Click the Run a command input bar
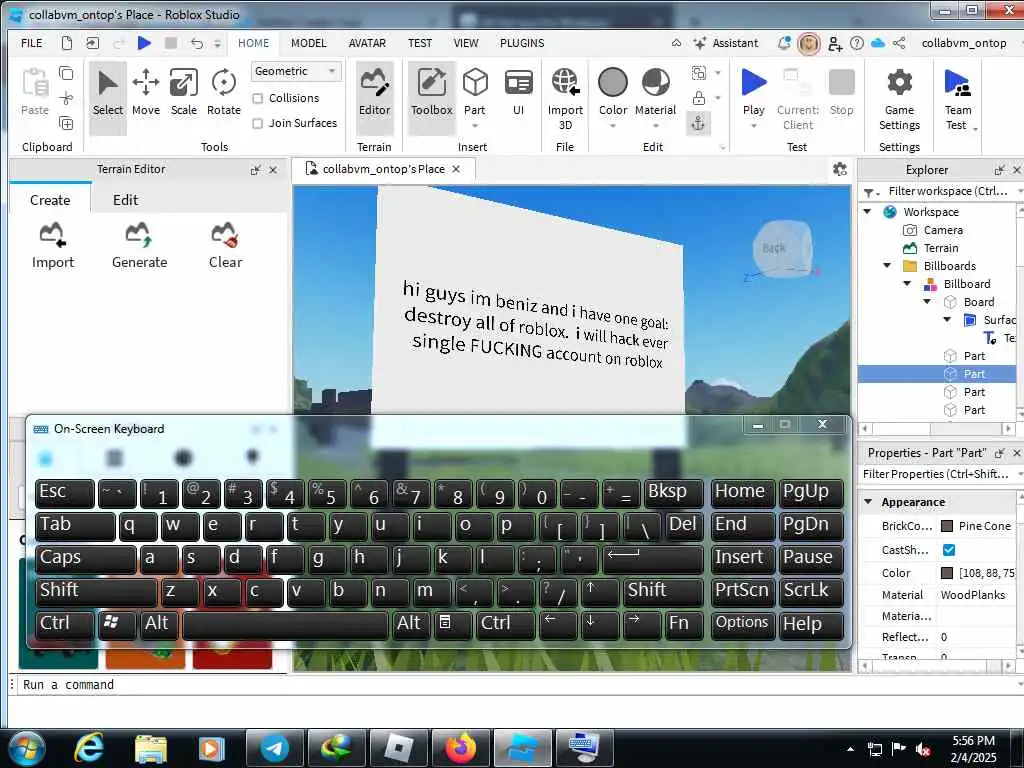The width and height of the screenshot is (1024, 768). [x=516, y=684]
